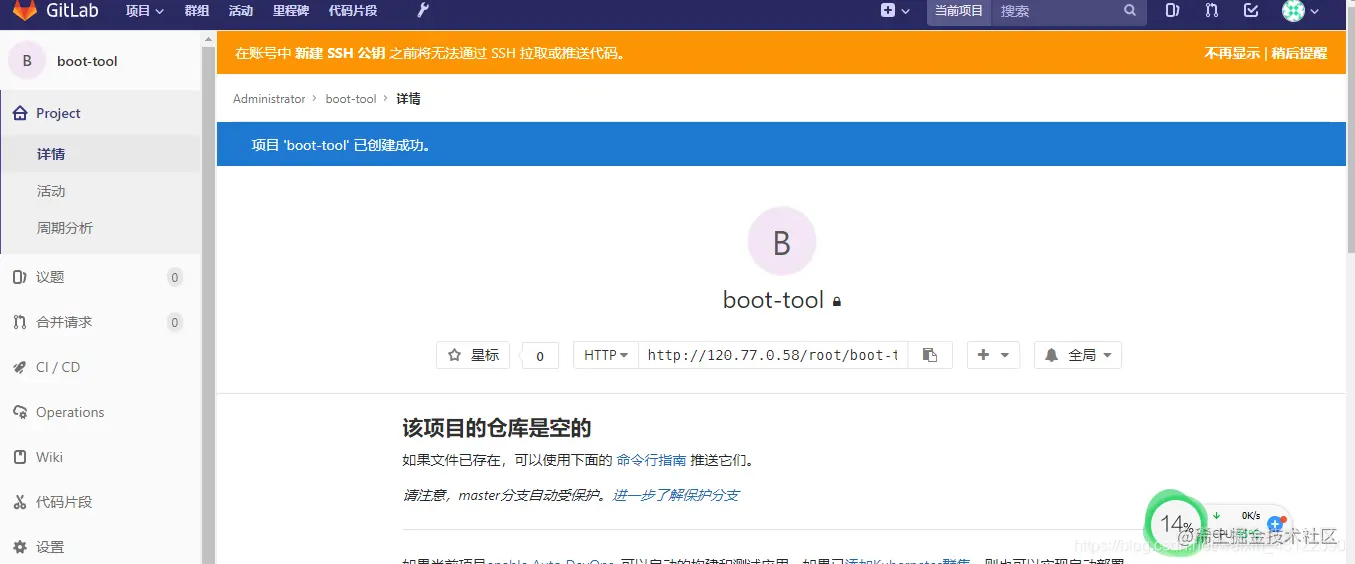This screenshot has height=564, width=1355.
Task: Open the 项目 menu in navbar
Action: click(x=145, y=11)
